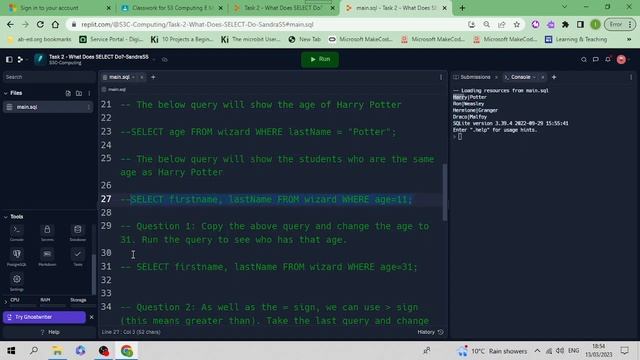This screenshot has width=640, height=360.
Task: Create a new folder in Files panel
Action: [x=79, y=93]
